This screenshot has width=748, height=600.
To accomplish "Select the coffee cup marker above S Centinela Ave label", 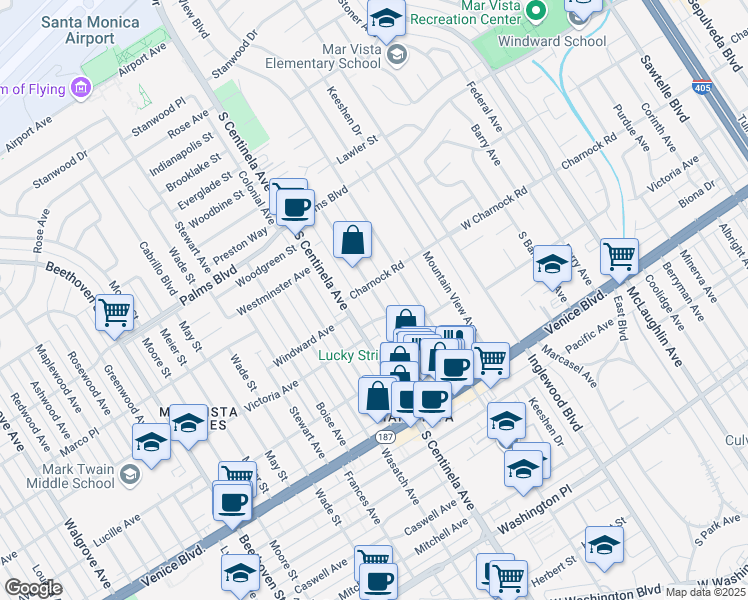I will 433,403.
